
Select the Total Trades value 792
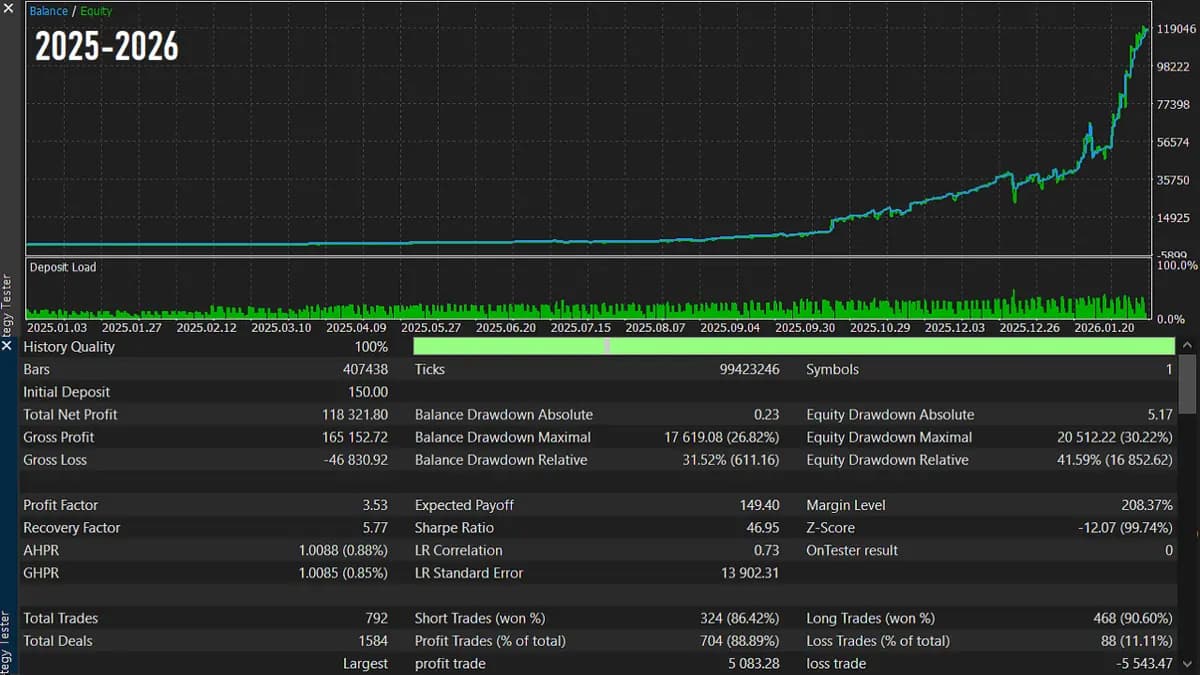377,618
